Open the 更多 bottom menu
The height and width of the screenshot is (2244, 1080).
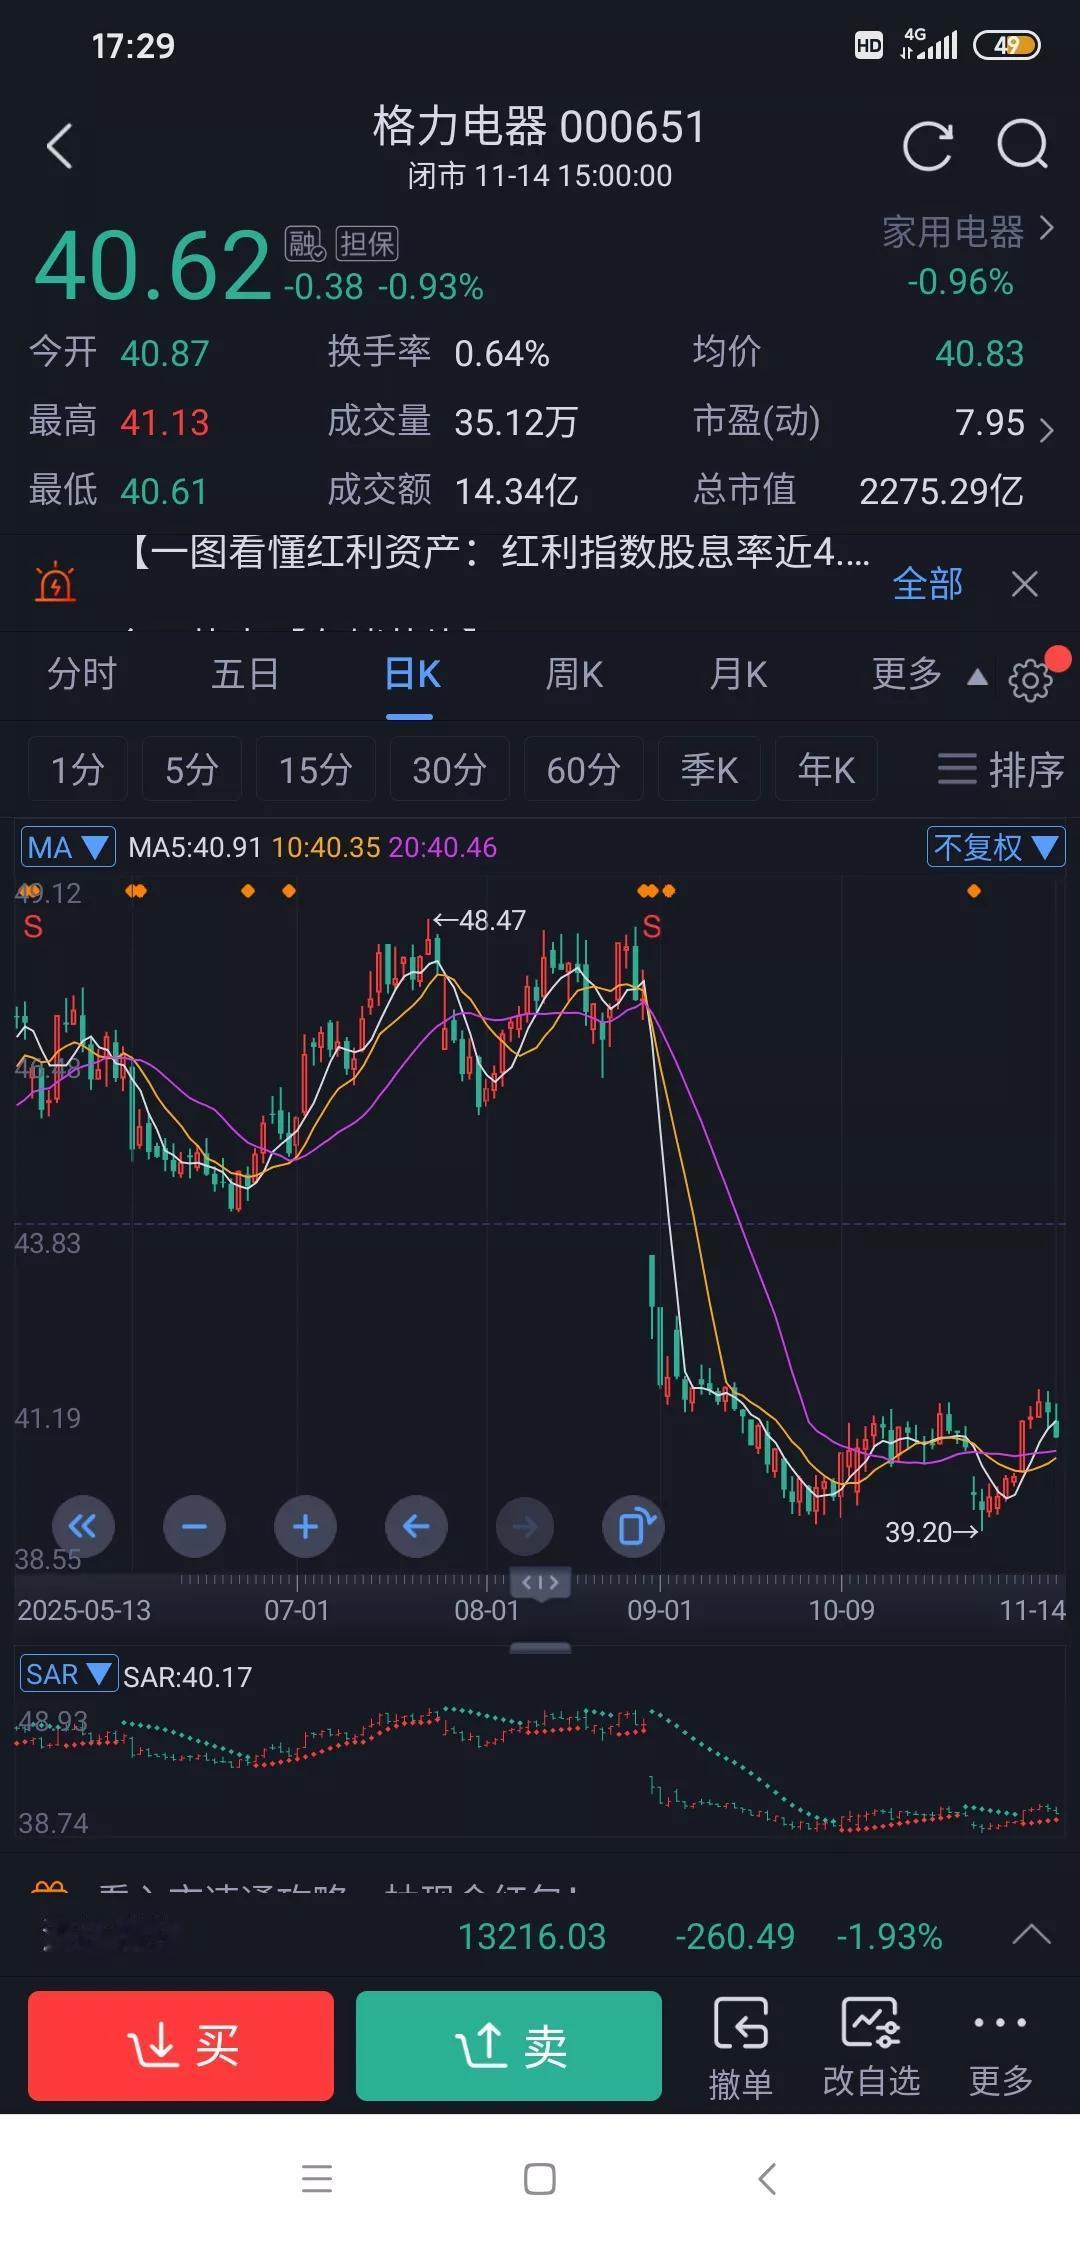pyautogui.click(x=1000, y=2046)
